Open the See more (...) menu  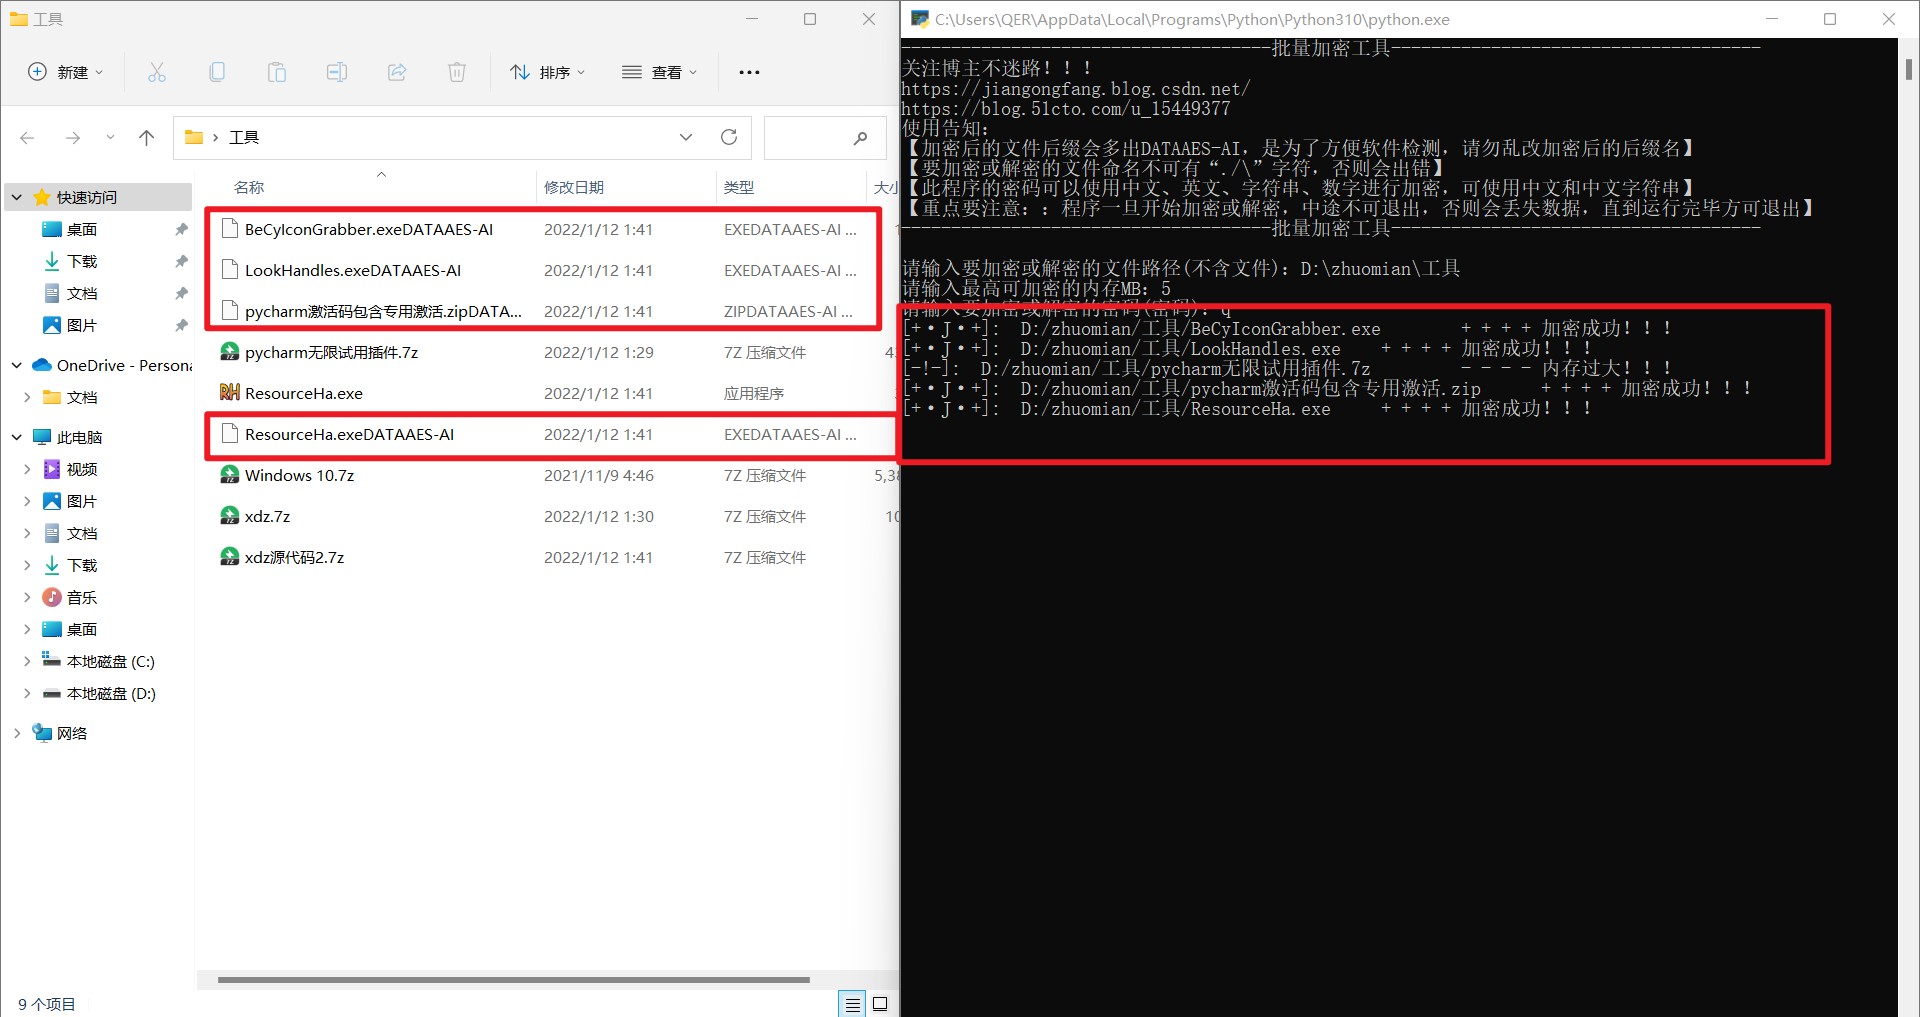(749, 71)
